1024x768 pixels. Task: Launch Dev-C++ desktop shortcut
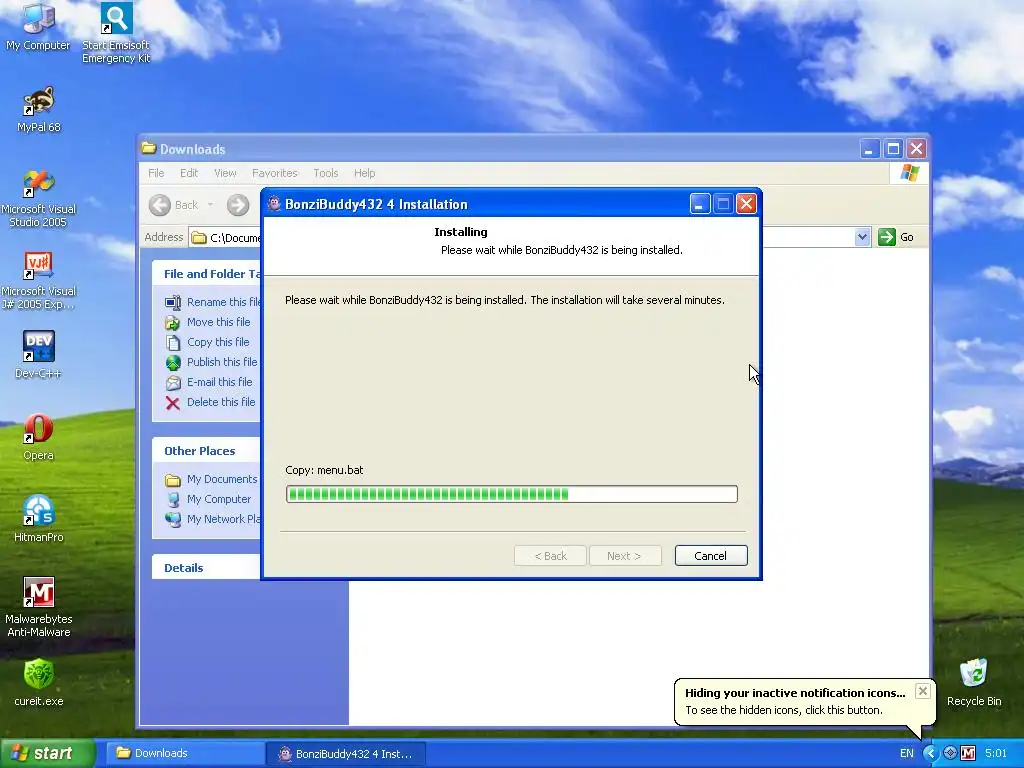(39, 355)
